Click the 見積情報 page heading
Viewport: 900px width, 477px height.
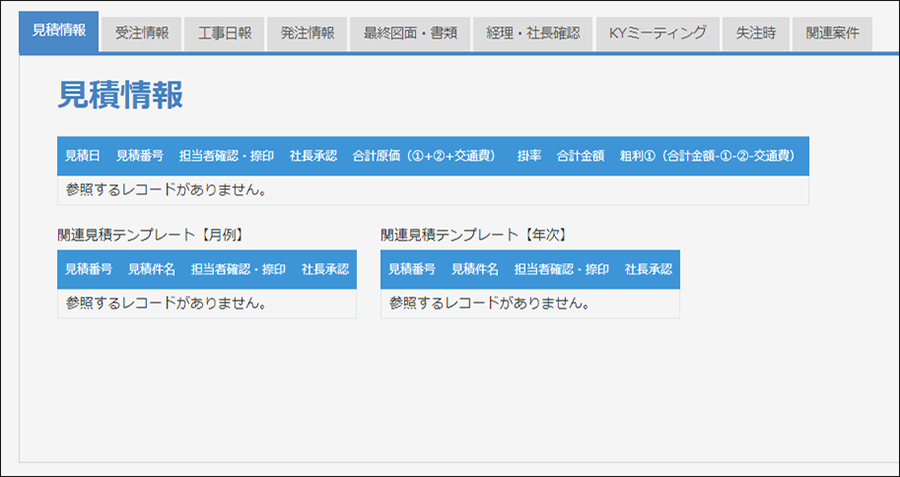(x=121, y=95)
